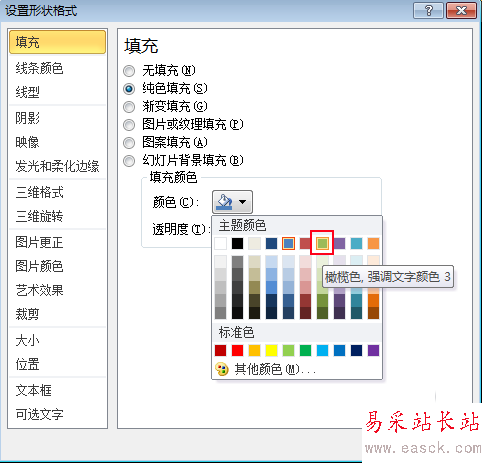Pick tan theme color swatch
This screenshot has height=463, width=482.
pyautogui.click(x=254, y=243)
